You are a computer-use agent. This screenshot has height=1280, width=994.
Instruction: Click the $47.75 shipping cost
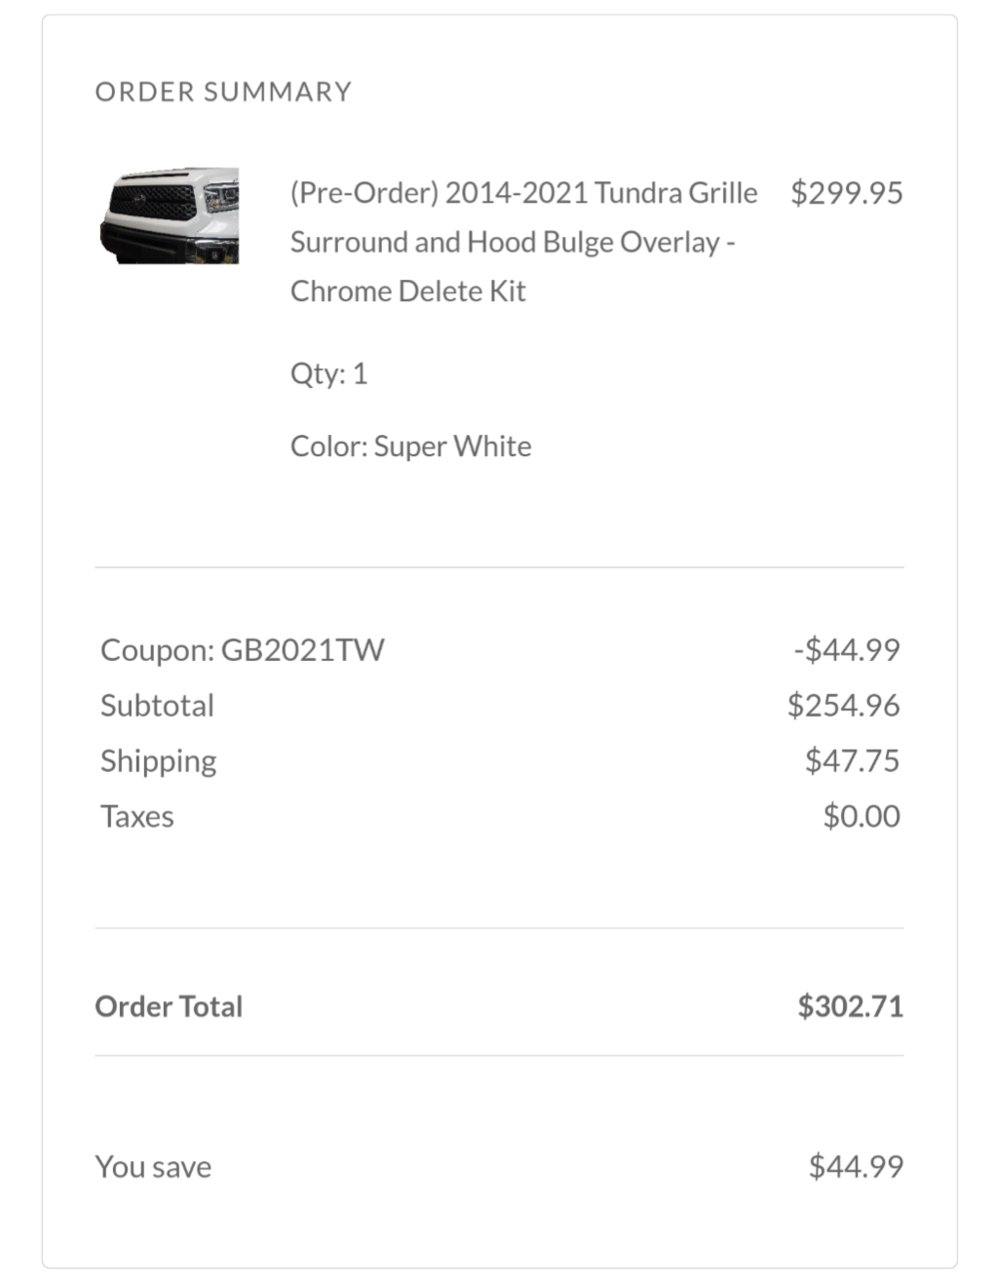853,761
